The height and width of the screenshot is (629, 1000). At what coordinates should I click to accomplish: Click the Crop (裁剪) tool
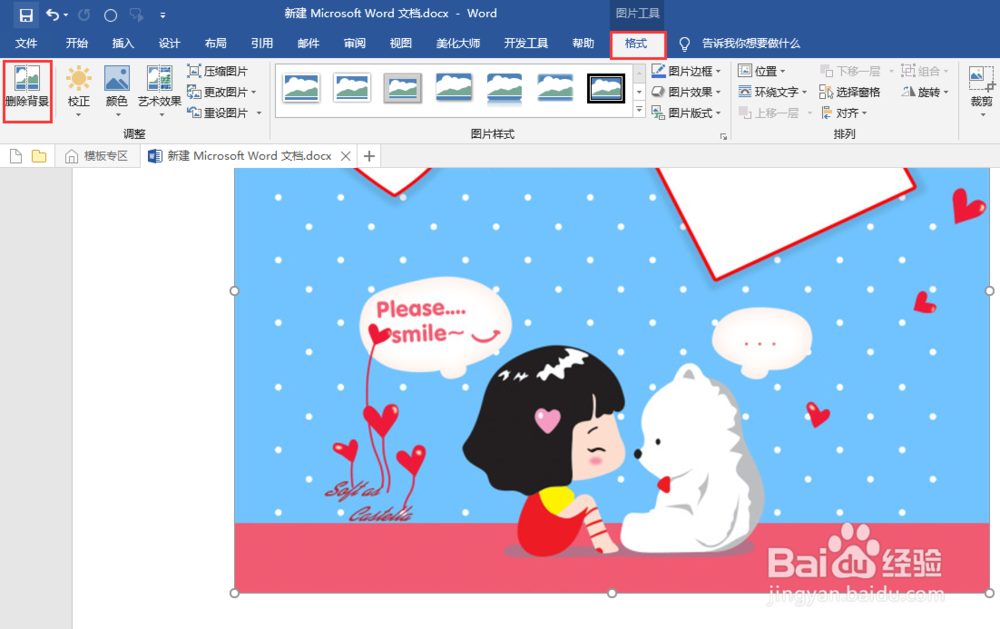click(982, 90)
